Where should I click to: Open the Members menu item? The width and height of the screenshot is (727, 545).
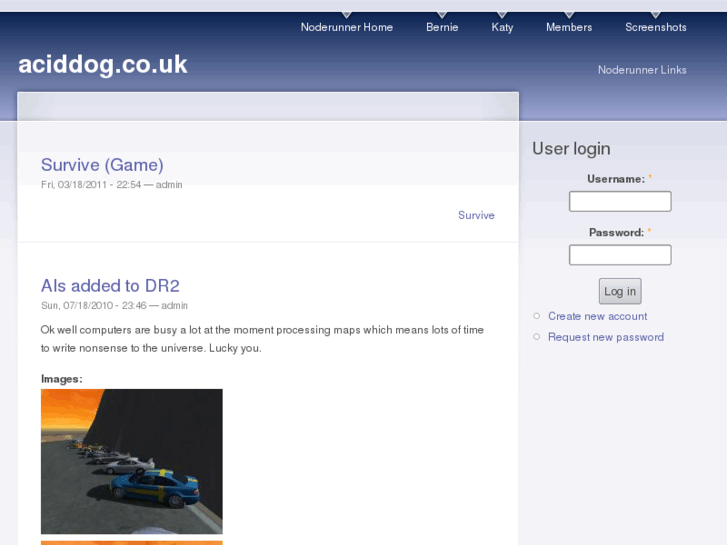569,27
